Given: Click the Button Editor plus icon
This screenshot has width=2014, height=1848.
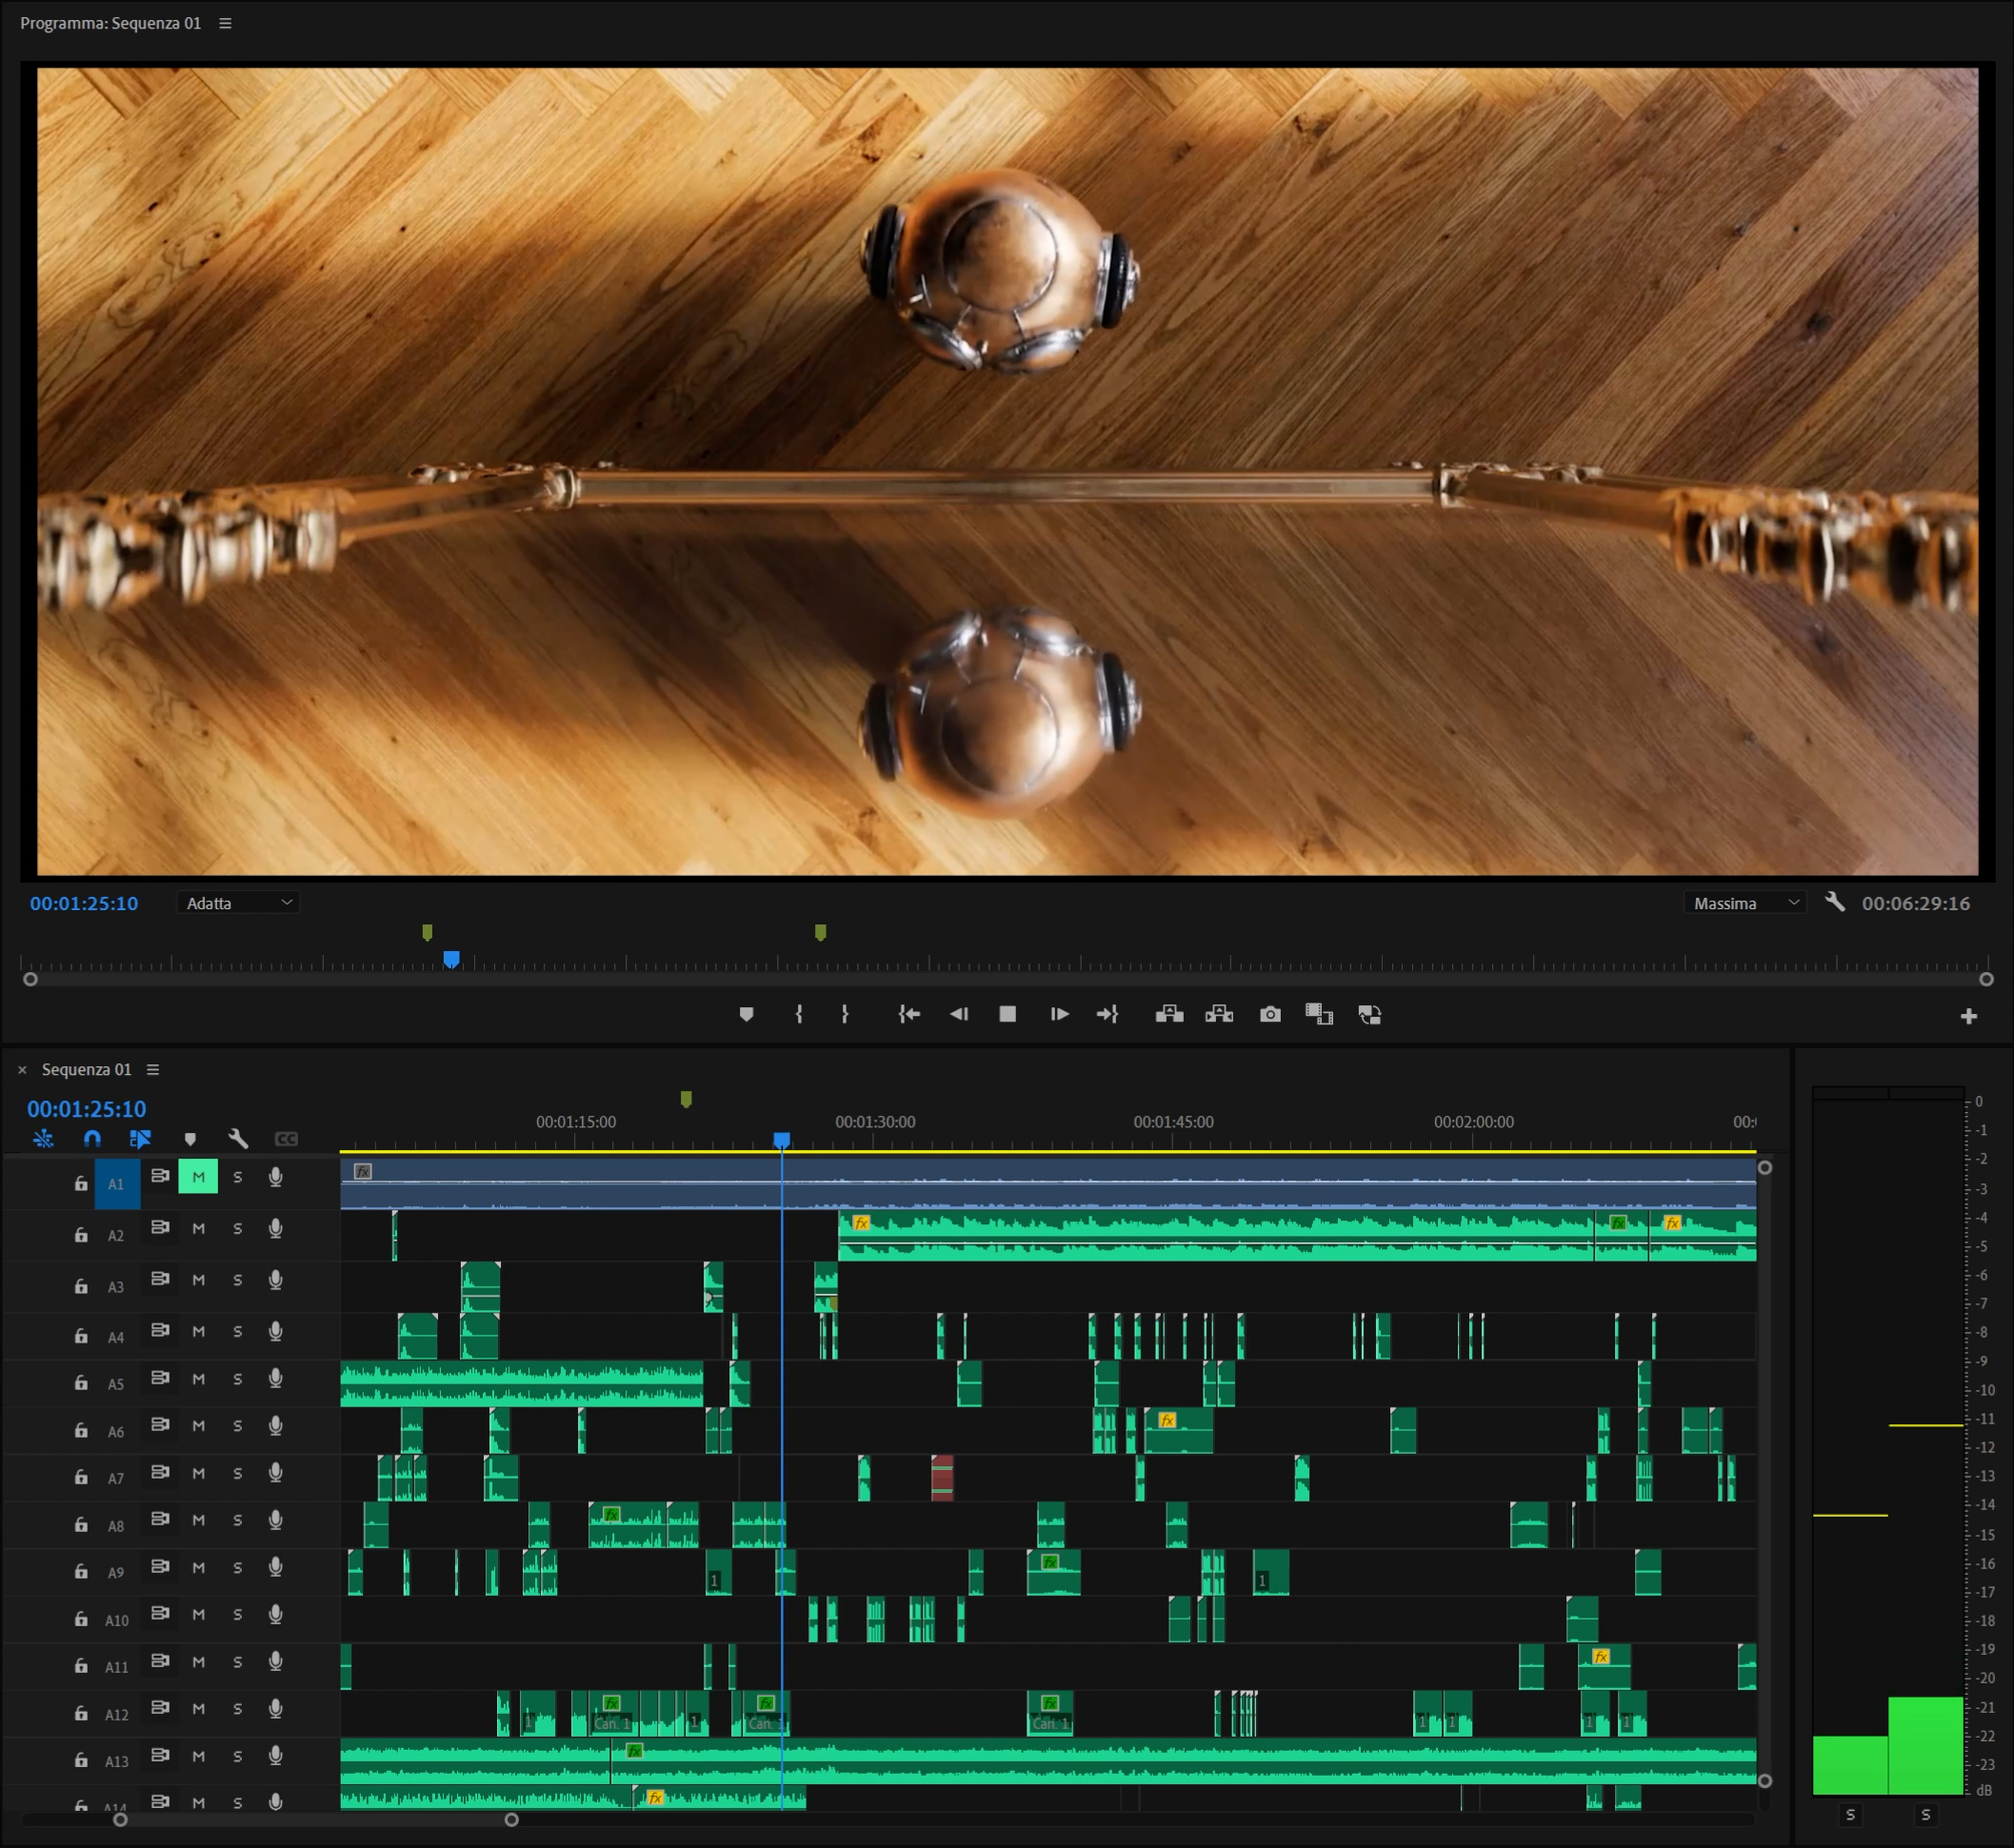Looking at the screenshot, I should pos(1968,1016).
